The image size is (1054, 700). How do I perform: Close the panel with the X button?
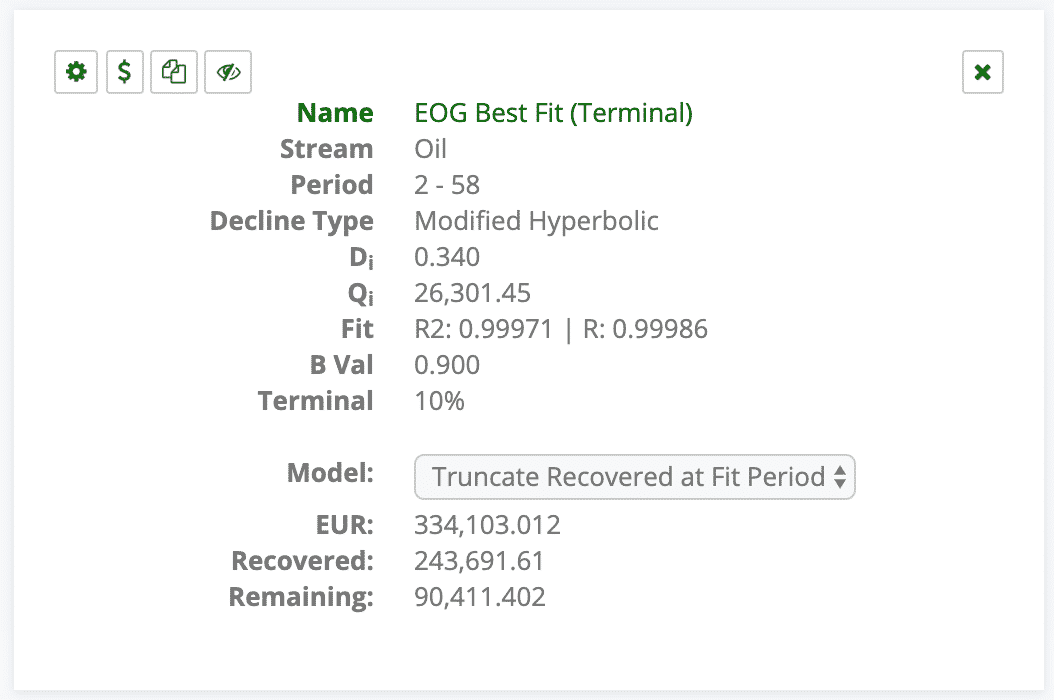click(982, 72)
